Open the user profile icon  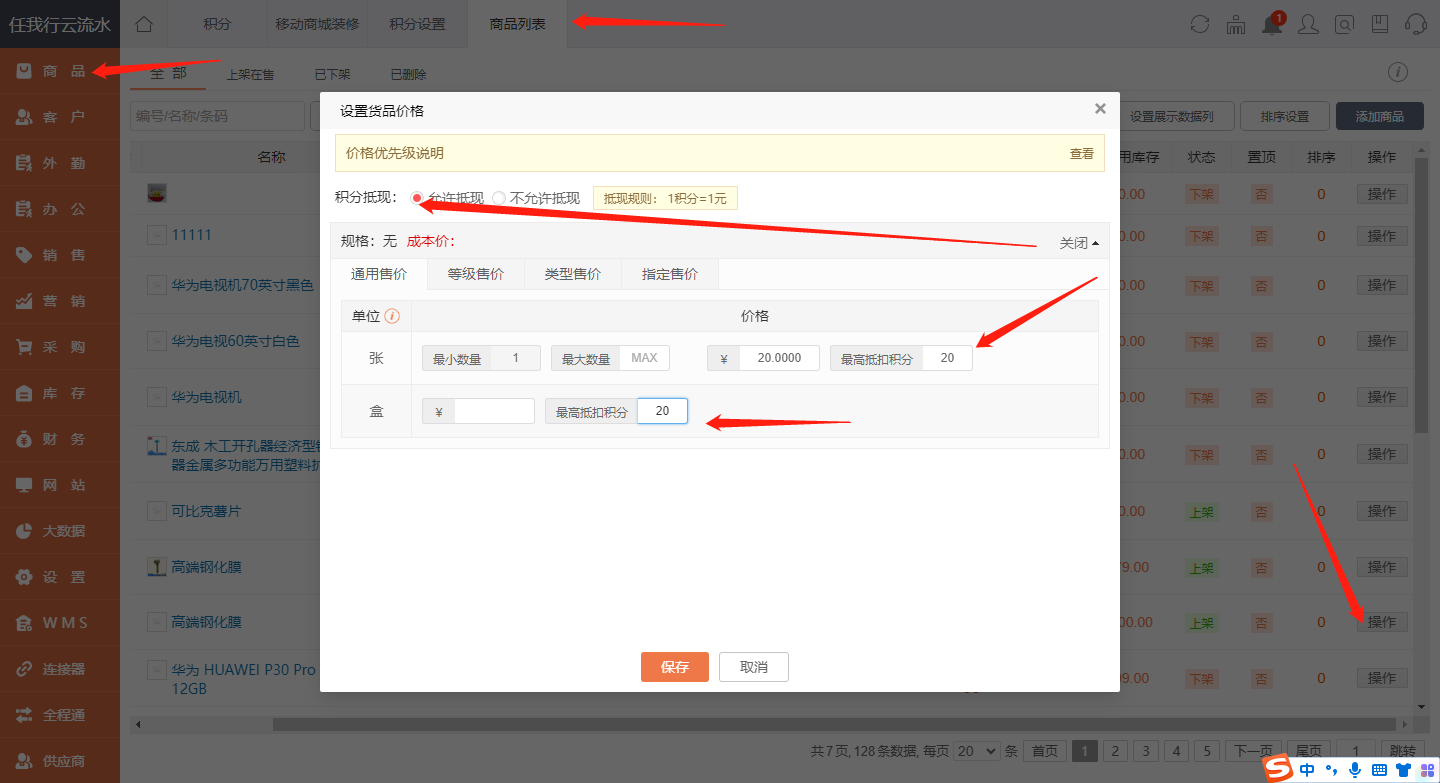tap(1308, 24)
